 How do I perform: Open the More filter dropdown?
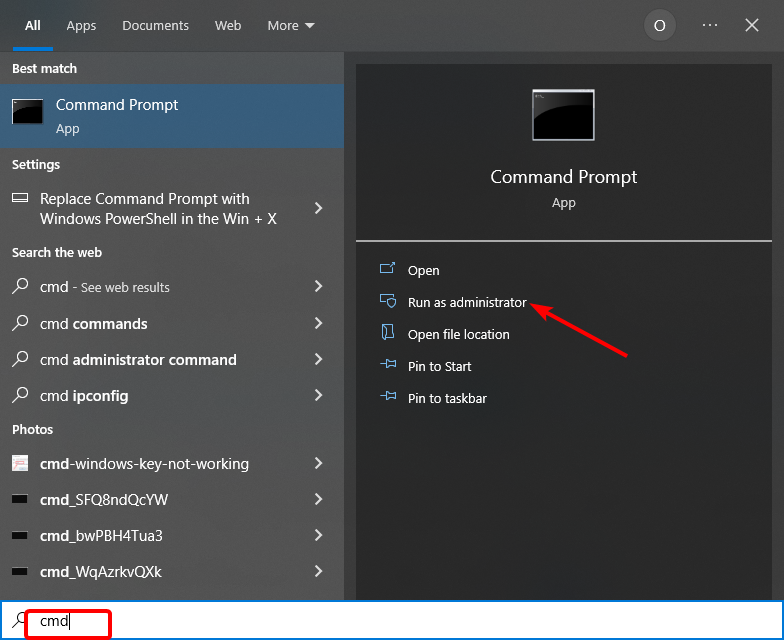tap(291, 26)
